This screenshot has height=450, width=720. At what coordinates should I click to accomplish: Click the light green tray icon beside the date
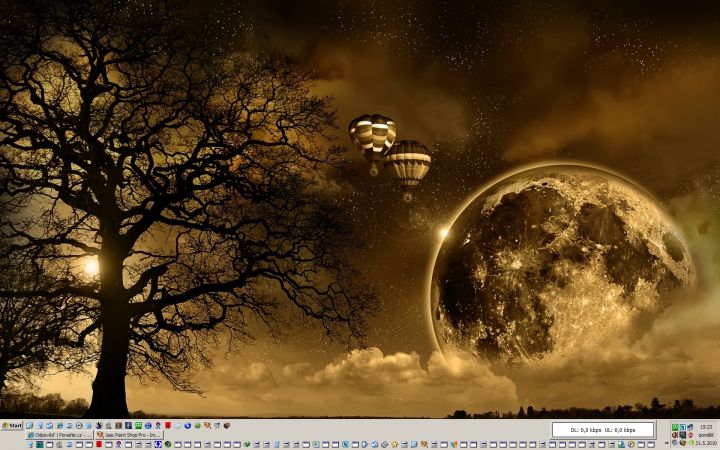pos(691,442)
